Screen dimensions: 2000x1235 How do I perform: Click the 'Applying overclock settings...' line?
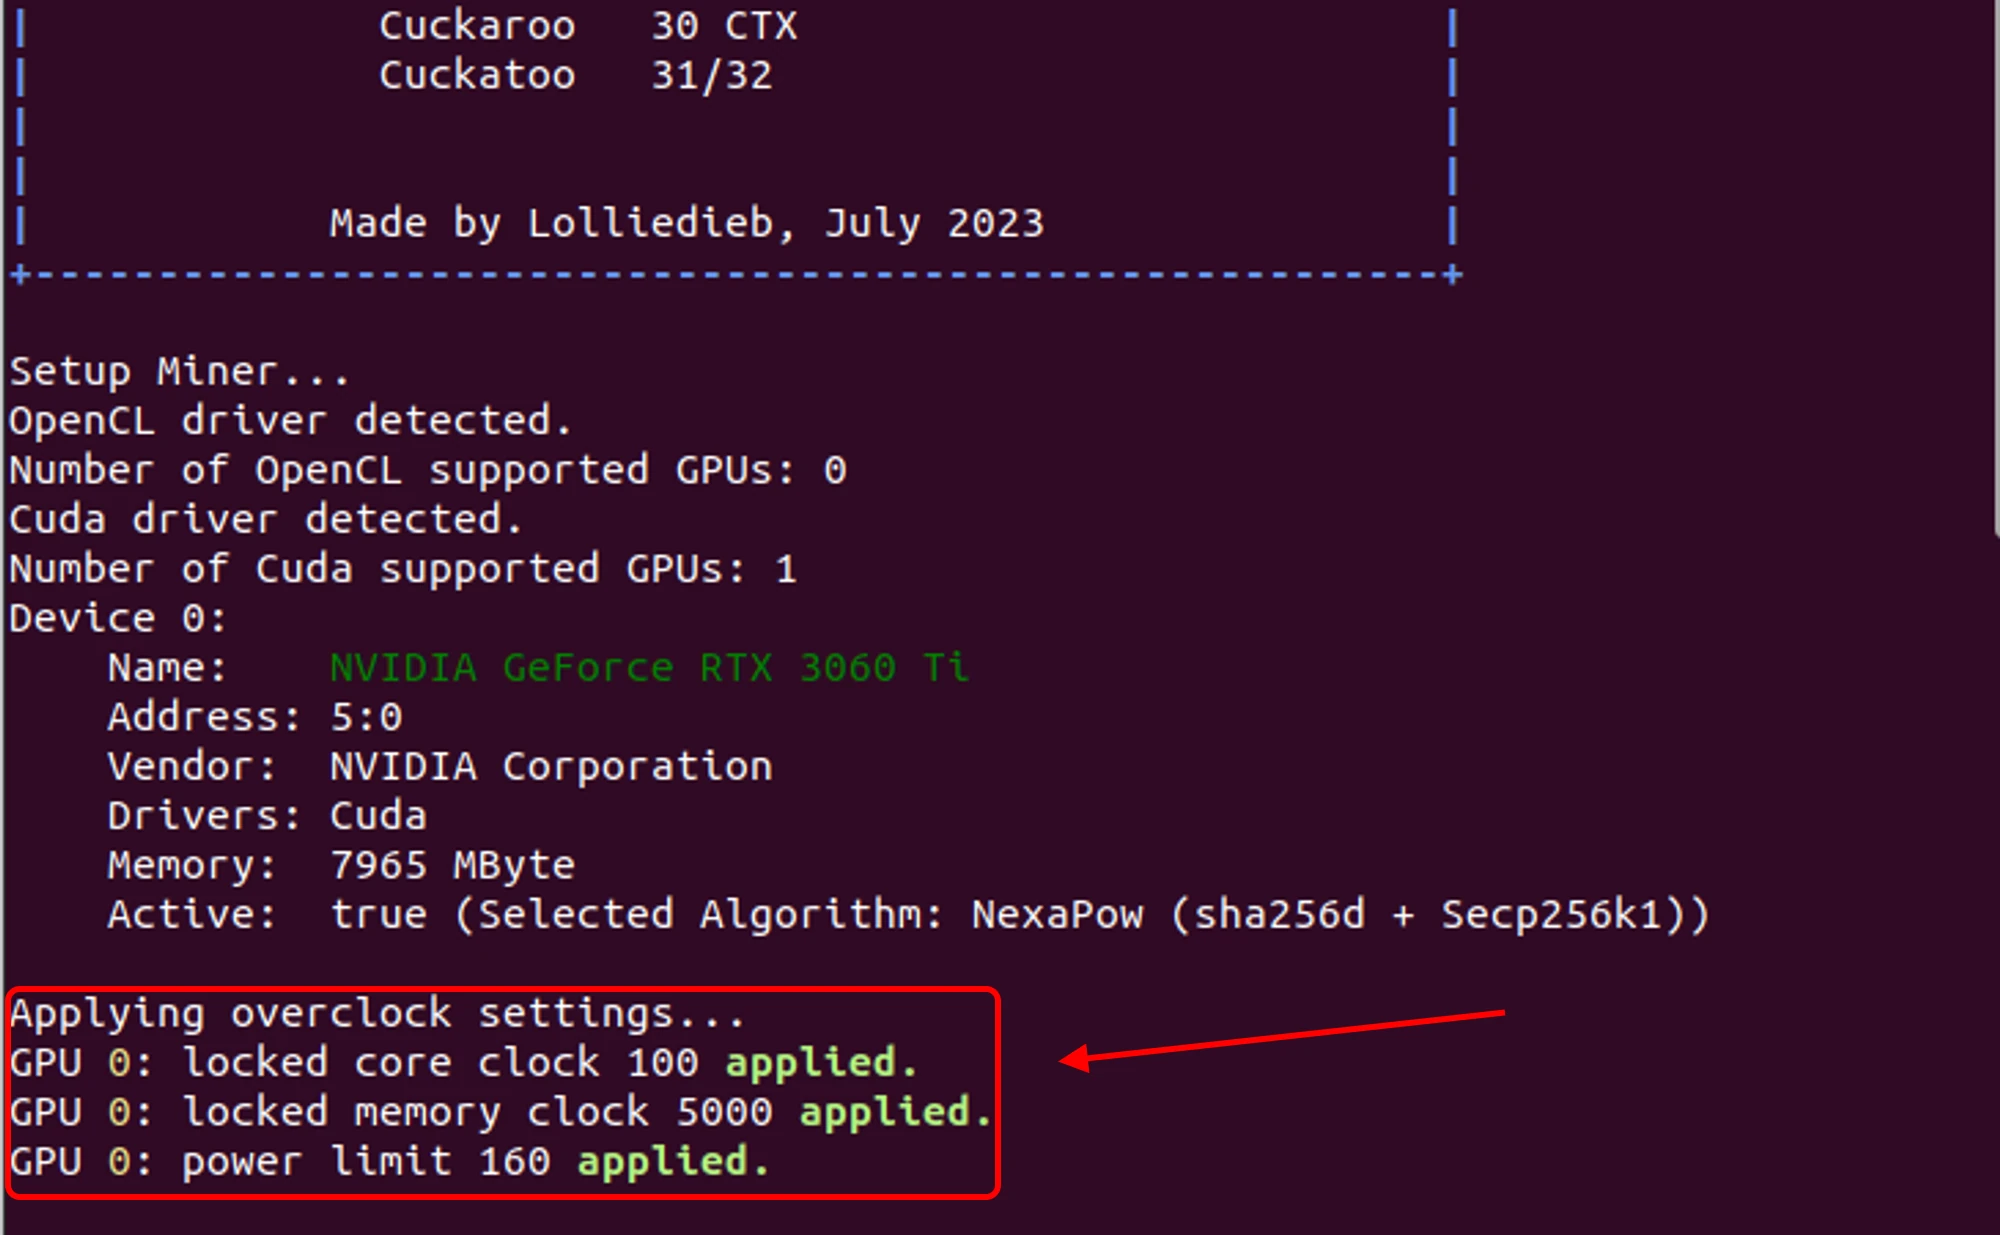point(377,1014)
